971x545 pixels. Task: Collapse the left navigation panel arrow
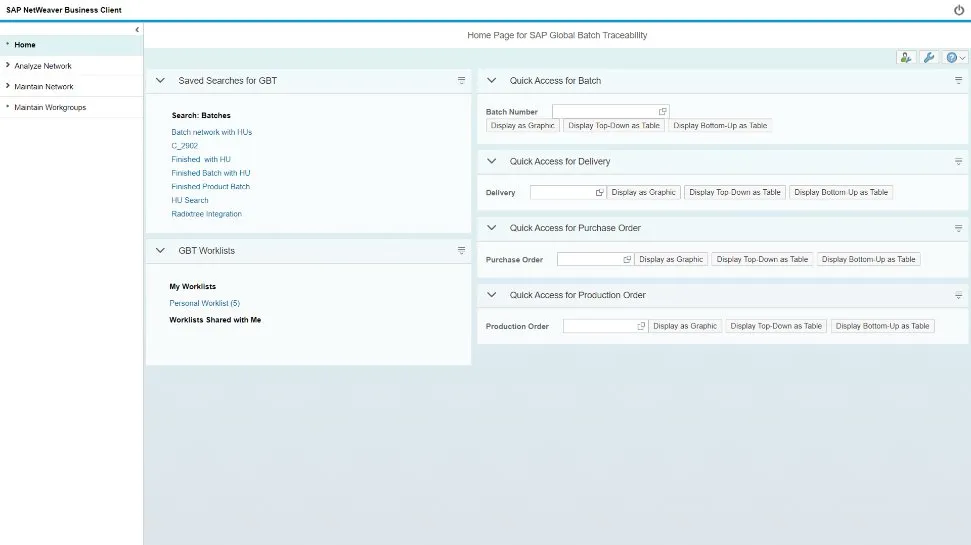coord(137,30)
